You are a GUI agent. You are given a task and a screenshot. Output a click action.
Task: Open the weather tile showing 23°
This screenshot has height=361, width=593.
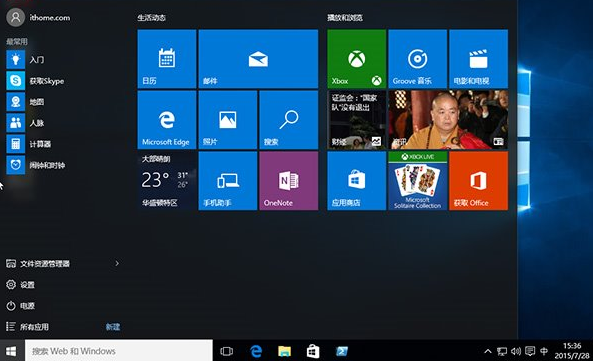click(x=167, y=181)
